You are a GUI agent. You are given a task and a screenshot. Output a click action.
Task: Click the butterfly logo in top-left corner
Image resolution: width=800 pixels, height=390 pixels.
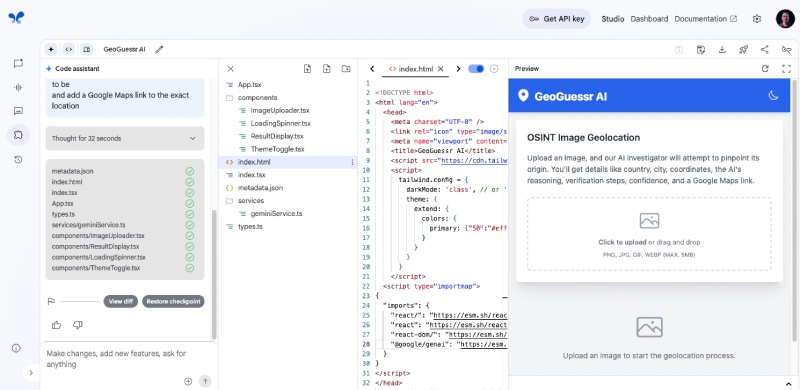(16, 18)
